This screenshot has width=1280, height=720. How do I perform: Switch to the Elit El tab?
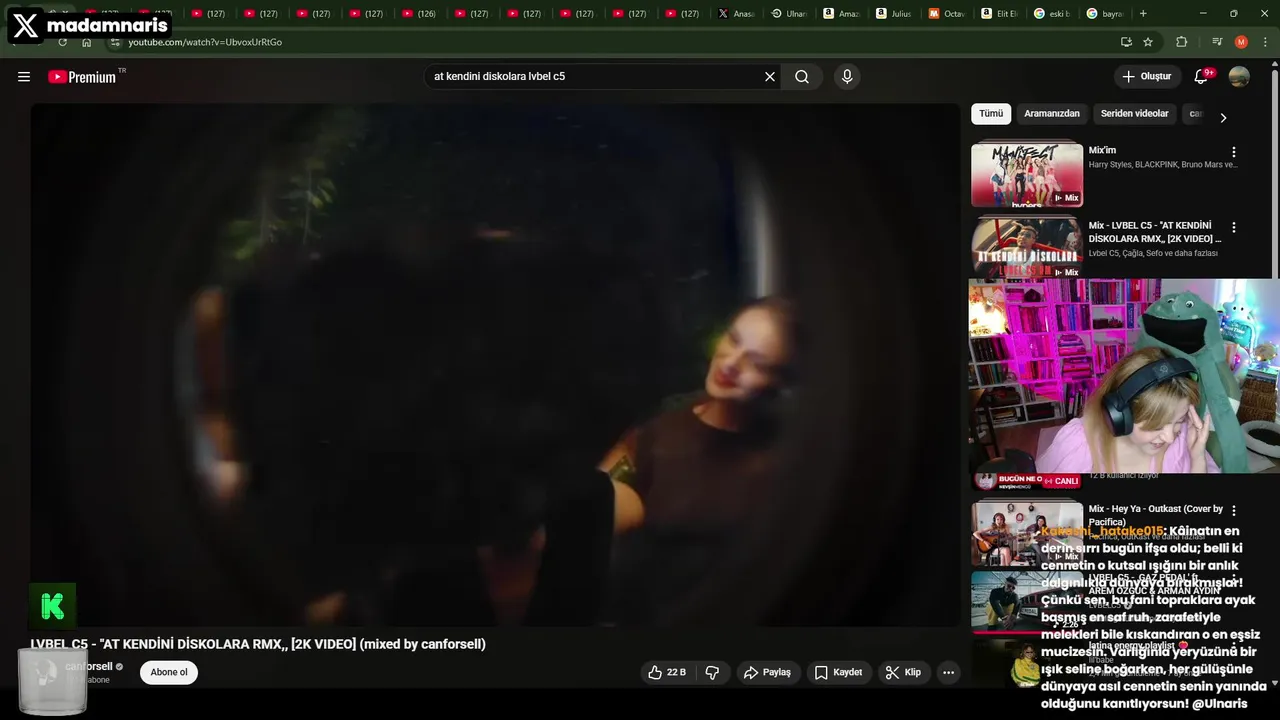(x=999, y=14)
